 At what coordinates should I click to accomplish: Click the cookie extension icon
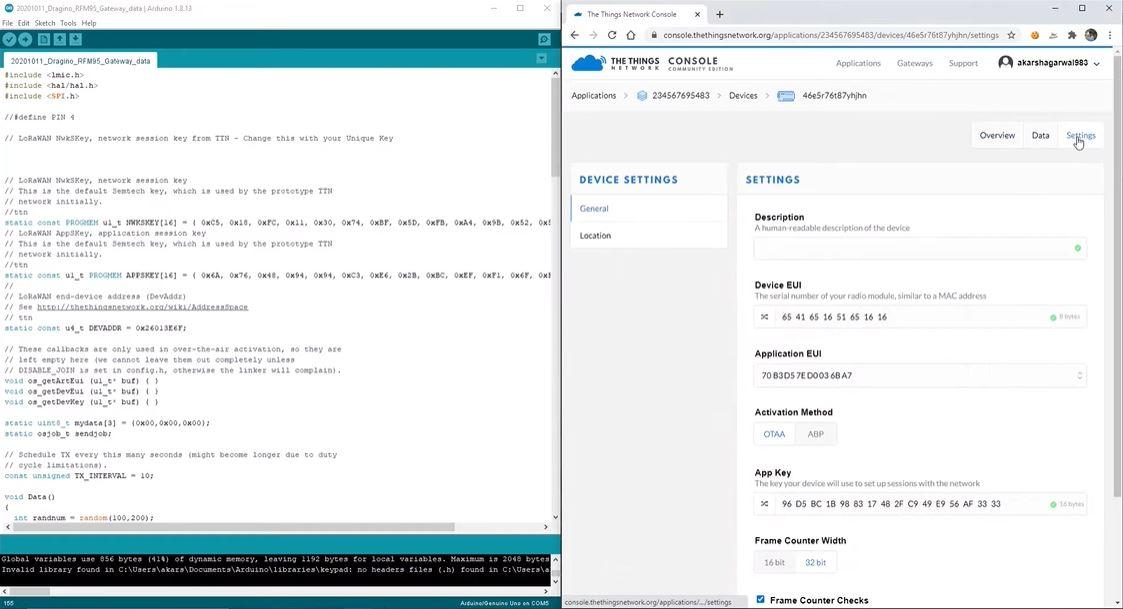(x=1035, y=35)
